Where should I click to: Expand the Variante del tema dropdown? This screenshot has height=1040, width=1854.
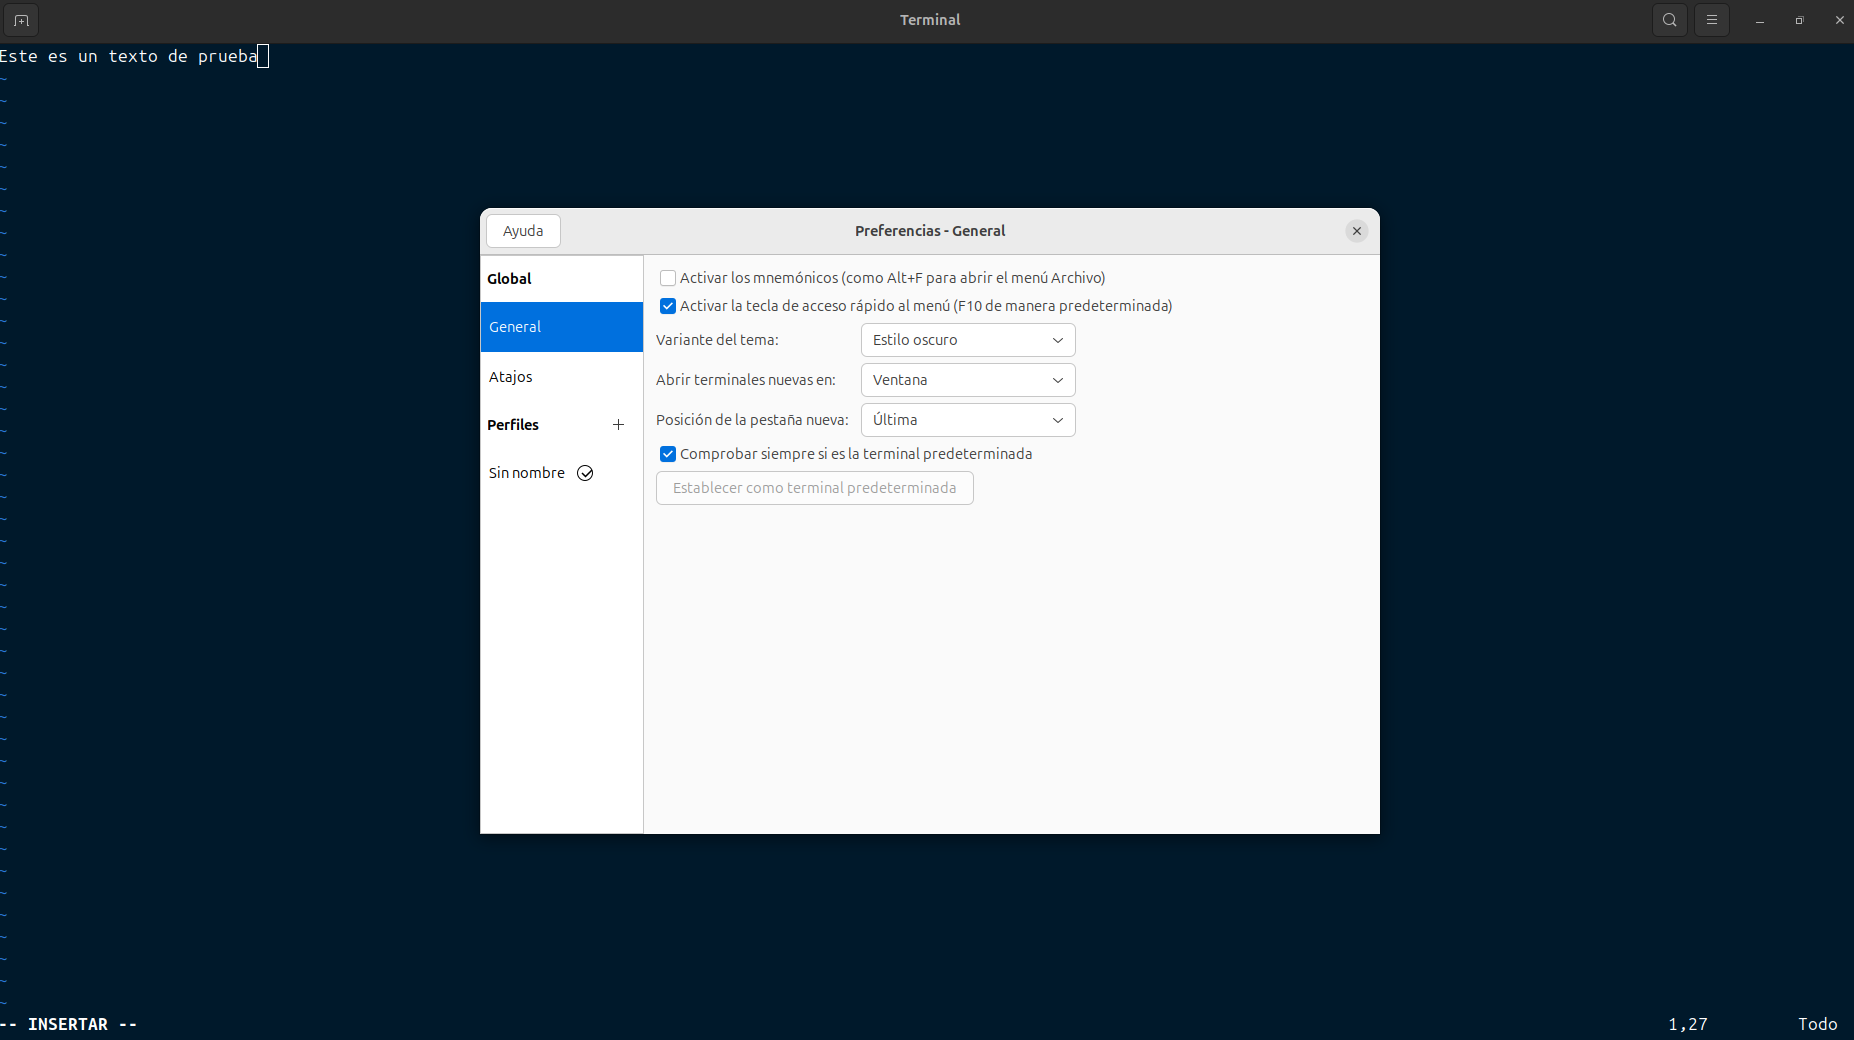tap(967, 340)
